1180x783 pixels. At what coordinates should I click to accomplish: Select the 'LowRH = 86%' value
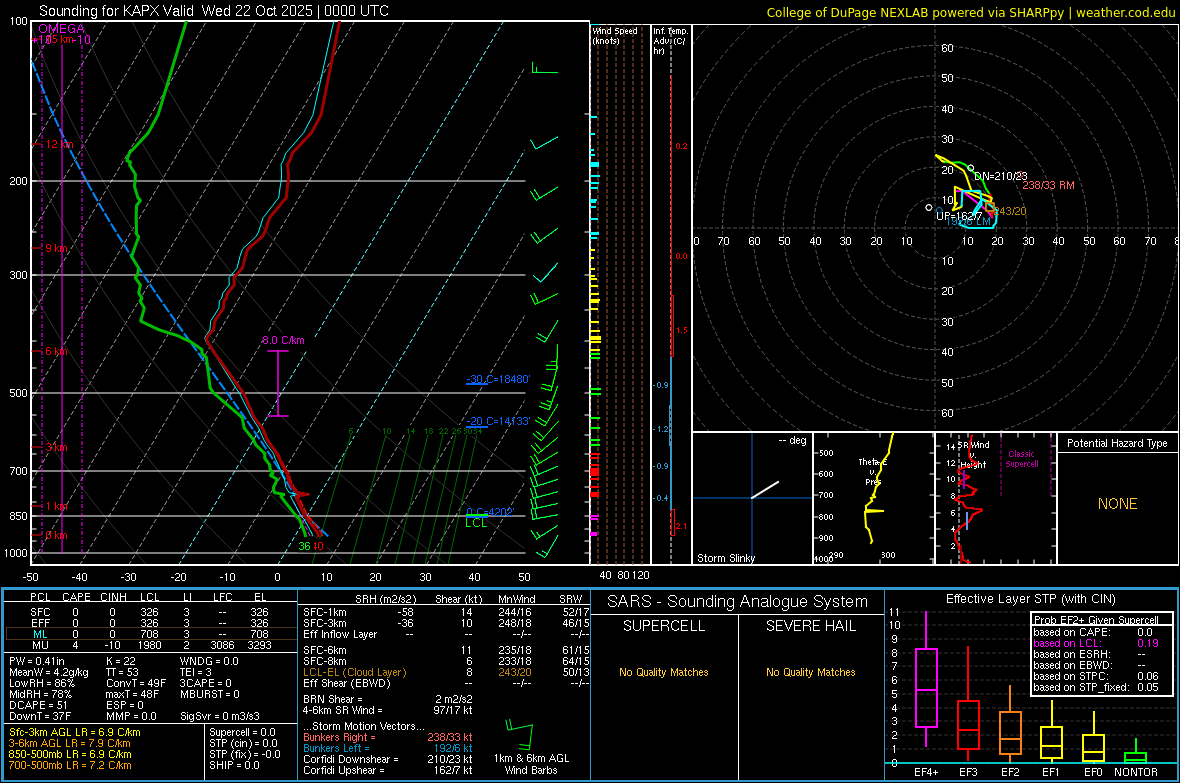point(42,683)
